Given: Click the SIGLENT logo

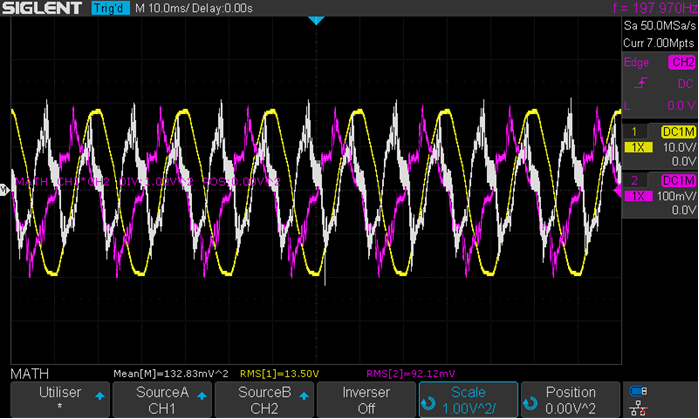Looking at the screenshot, I should click(x=42, y=8).
